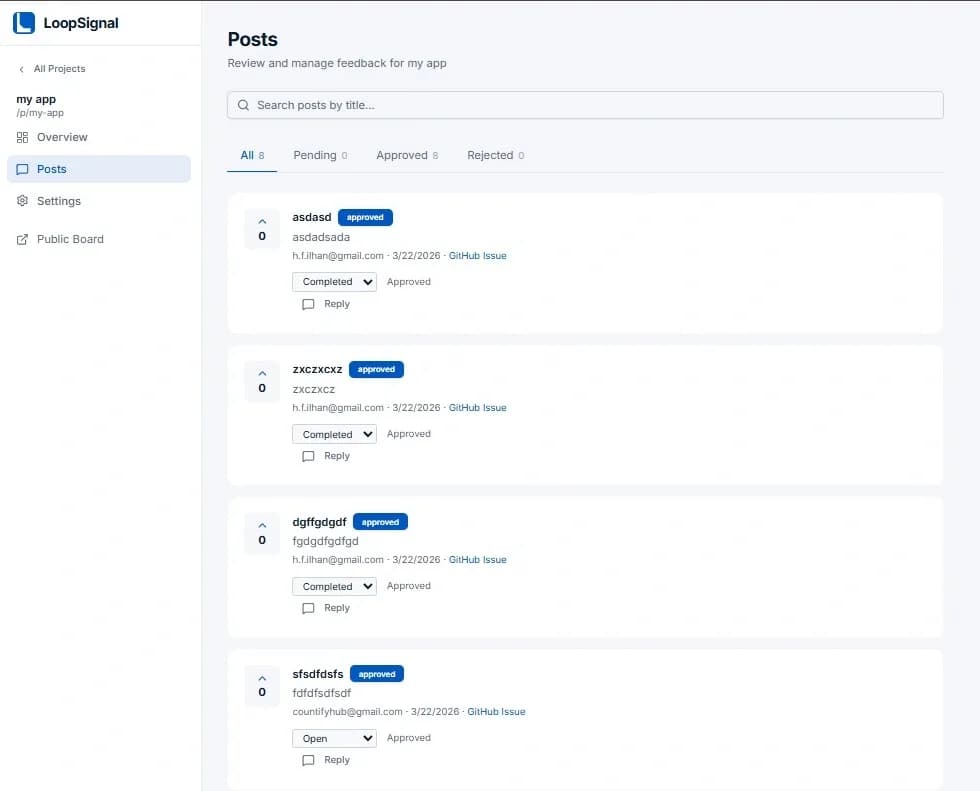980x791 pixels.
Task: Click the post title dgffgdgdf
Action: pyautogui.click(x=319, y=522)
